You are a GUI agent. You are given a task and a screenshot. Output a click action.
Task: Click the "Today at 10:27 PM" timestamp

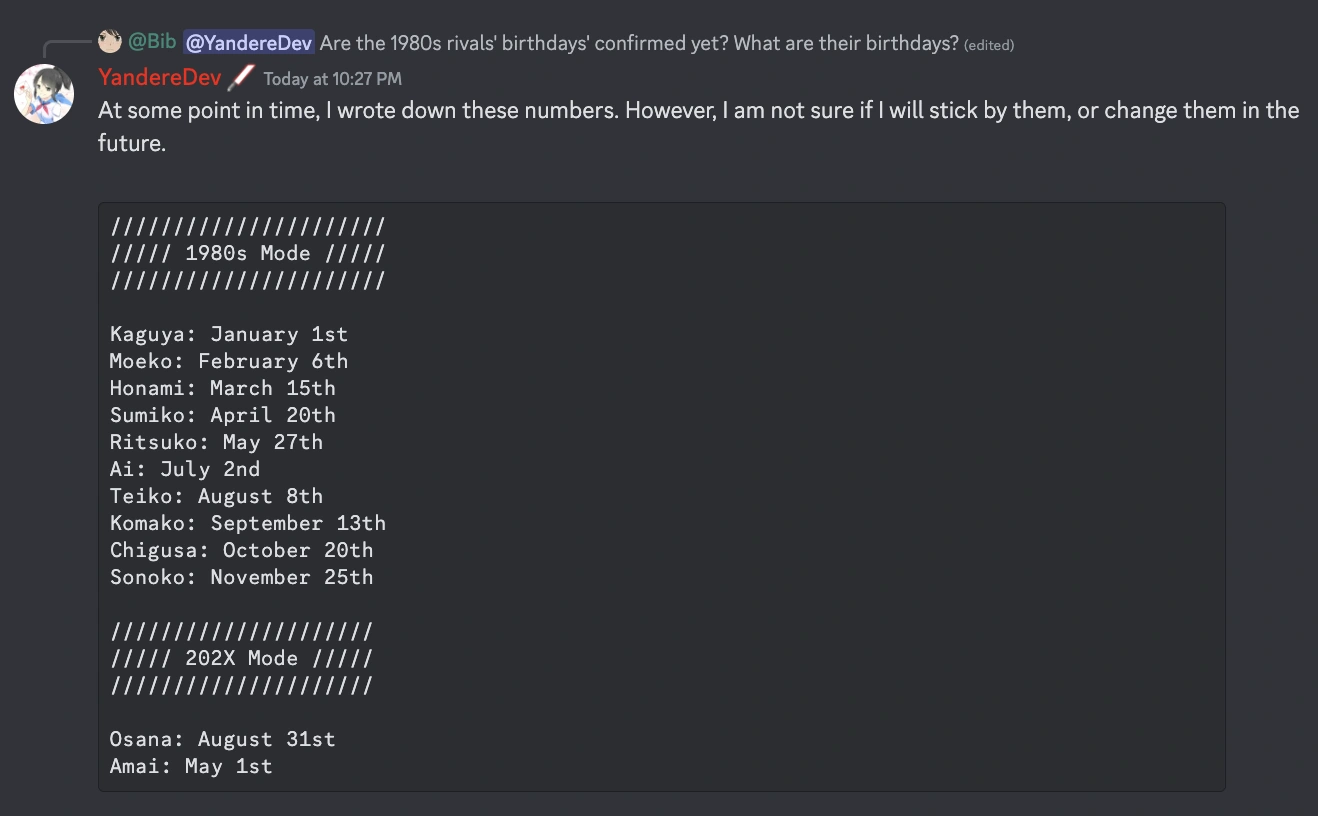[x=332, y=79]
